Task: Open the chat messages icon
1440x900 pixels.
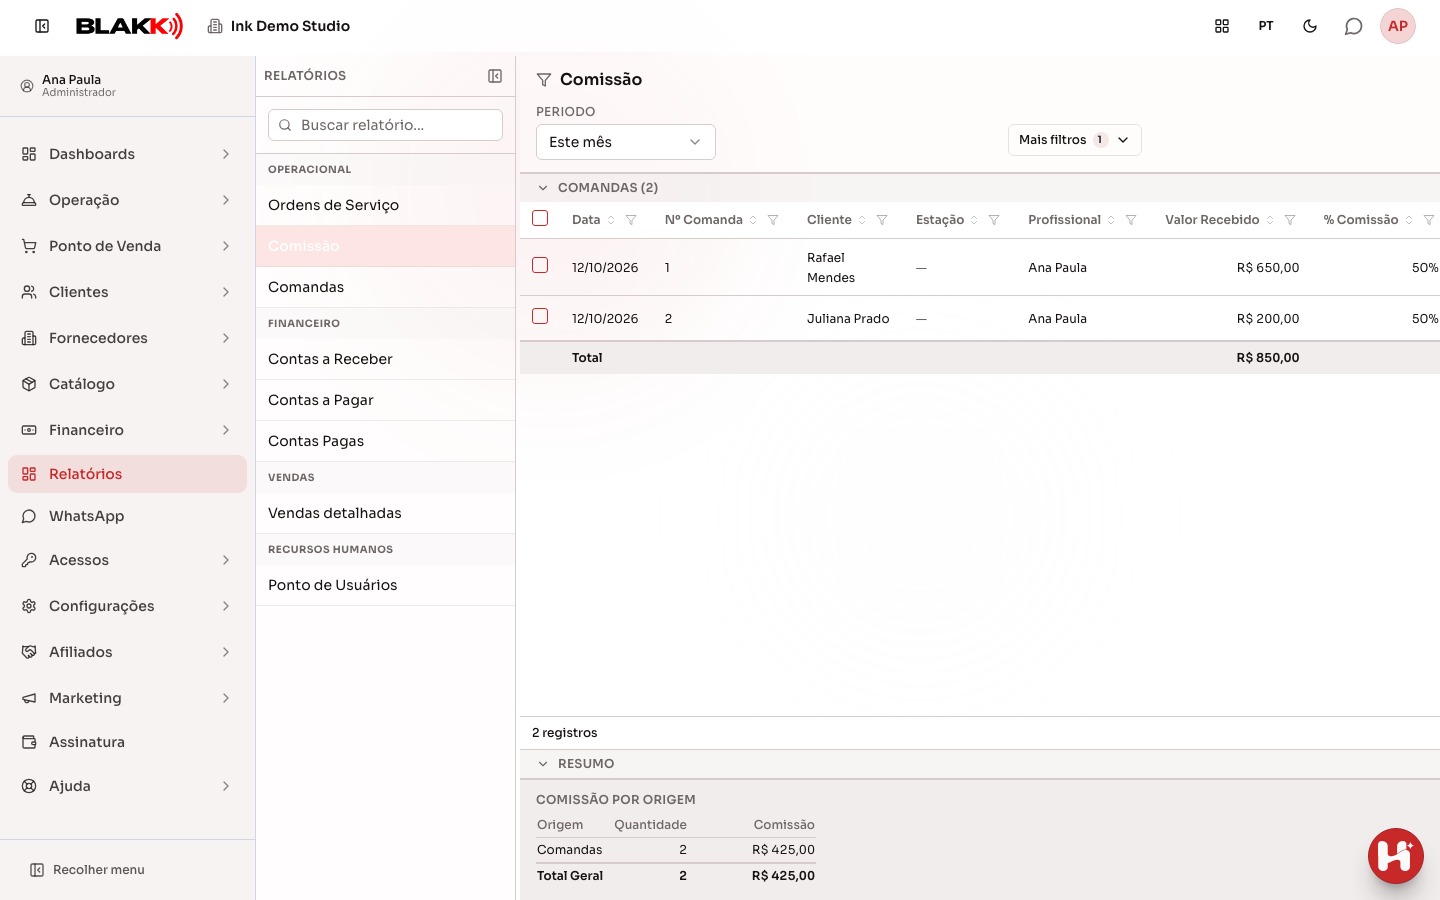Action: pyautogui.click(x=1354, y=26)
